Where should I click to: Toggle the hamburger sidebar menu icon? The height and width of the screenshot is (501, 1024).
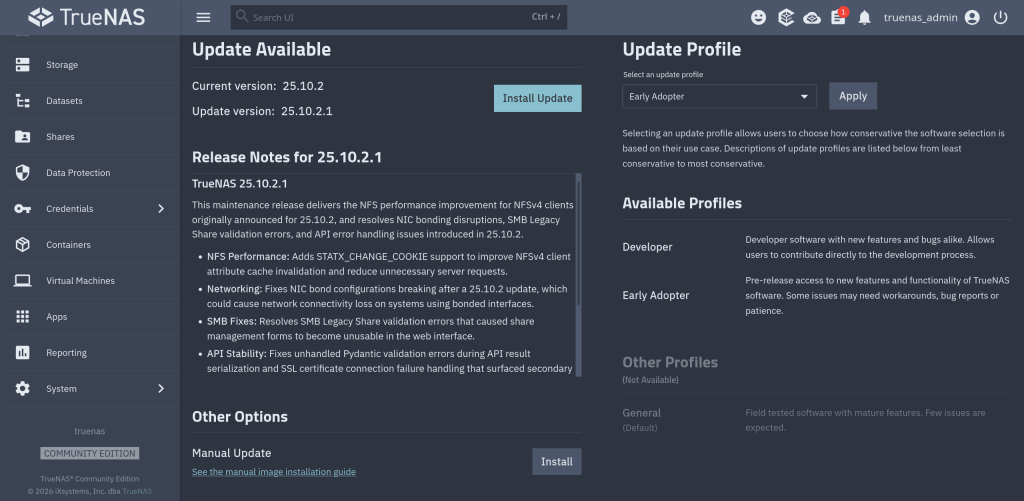pyautogui.click(x=203, y=17)
